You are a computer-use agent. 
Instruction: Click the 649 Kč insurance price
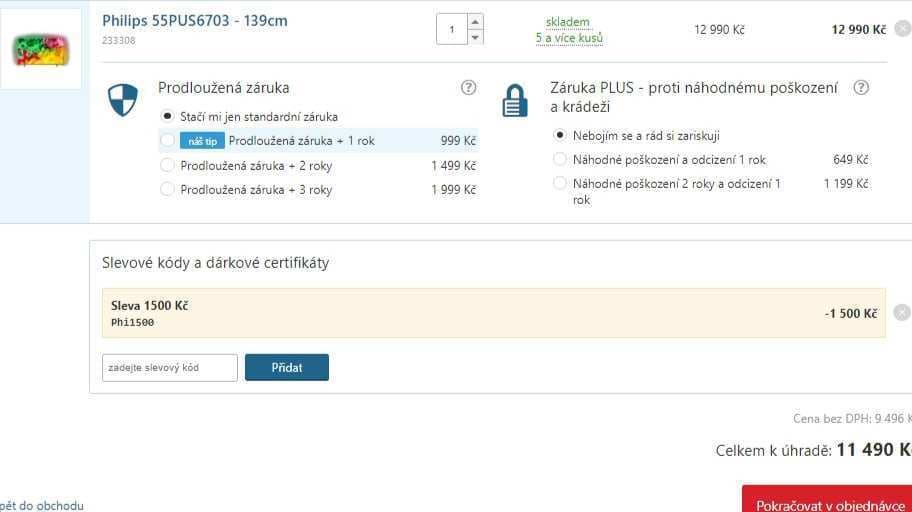[851, 159]
